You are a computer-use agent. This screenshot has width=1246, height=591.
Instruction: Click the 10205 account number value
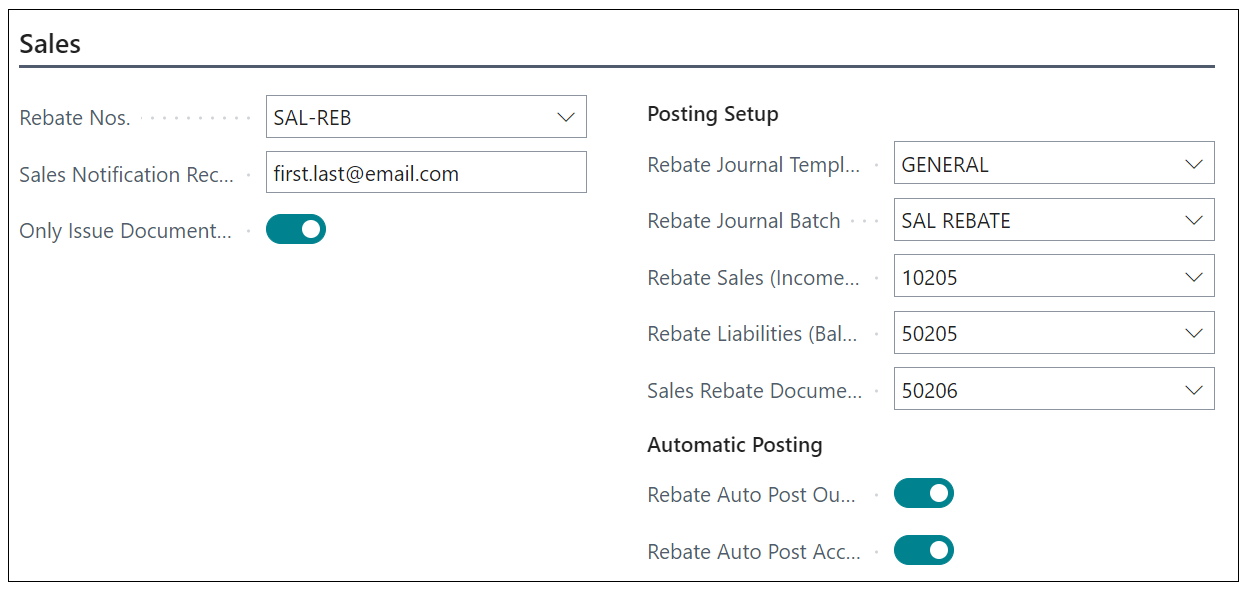tap(927, 276)
